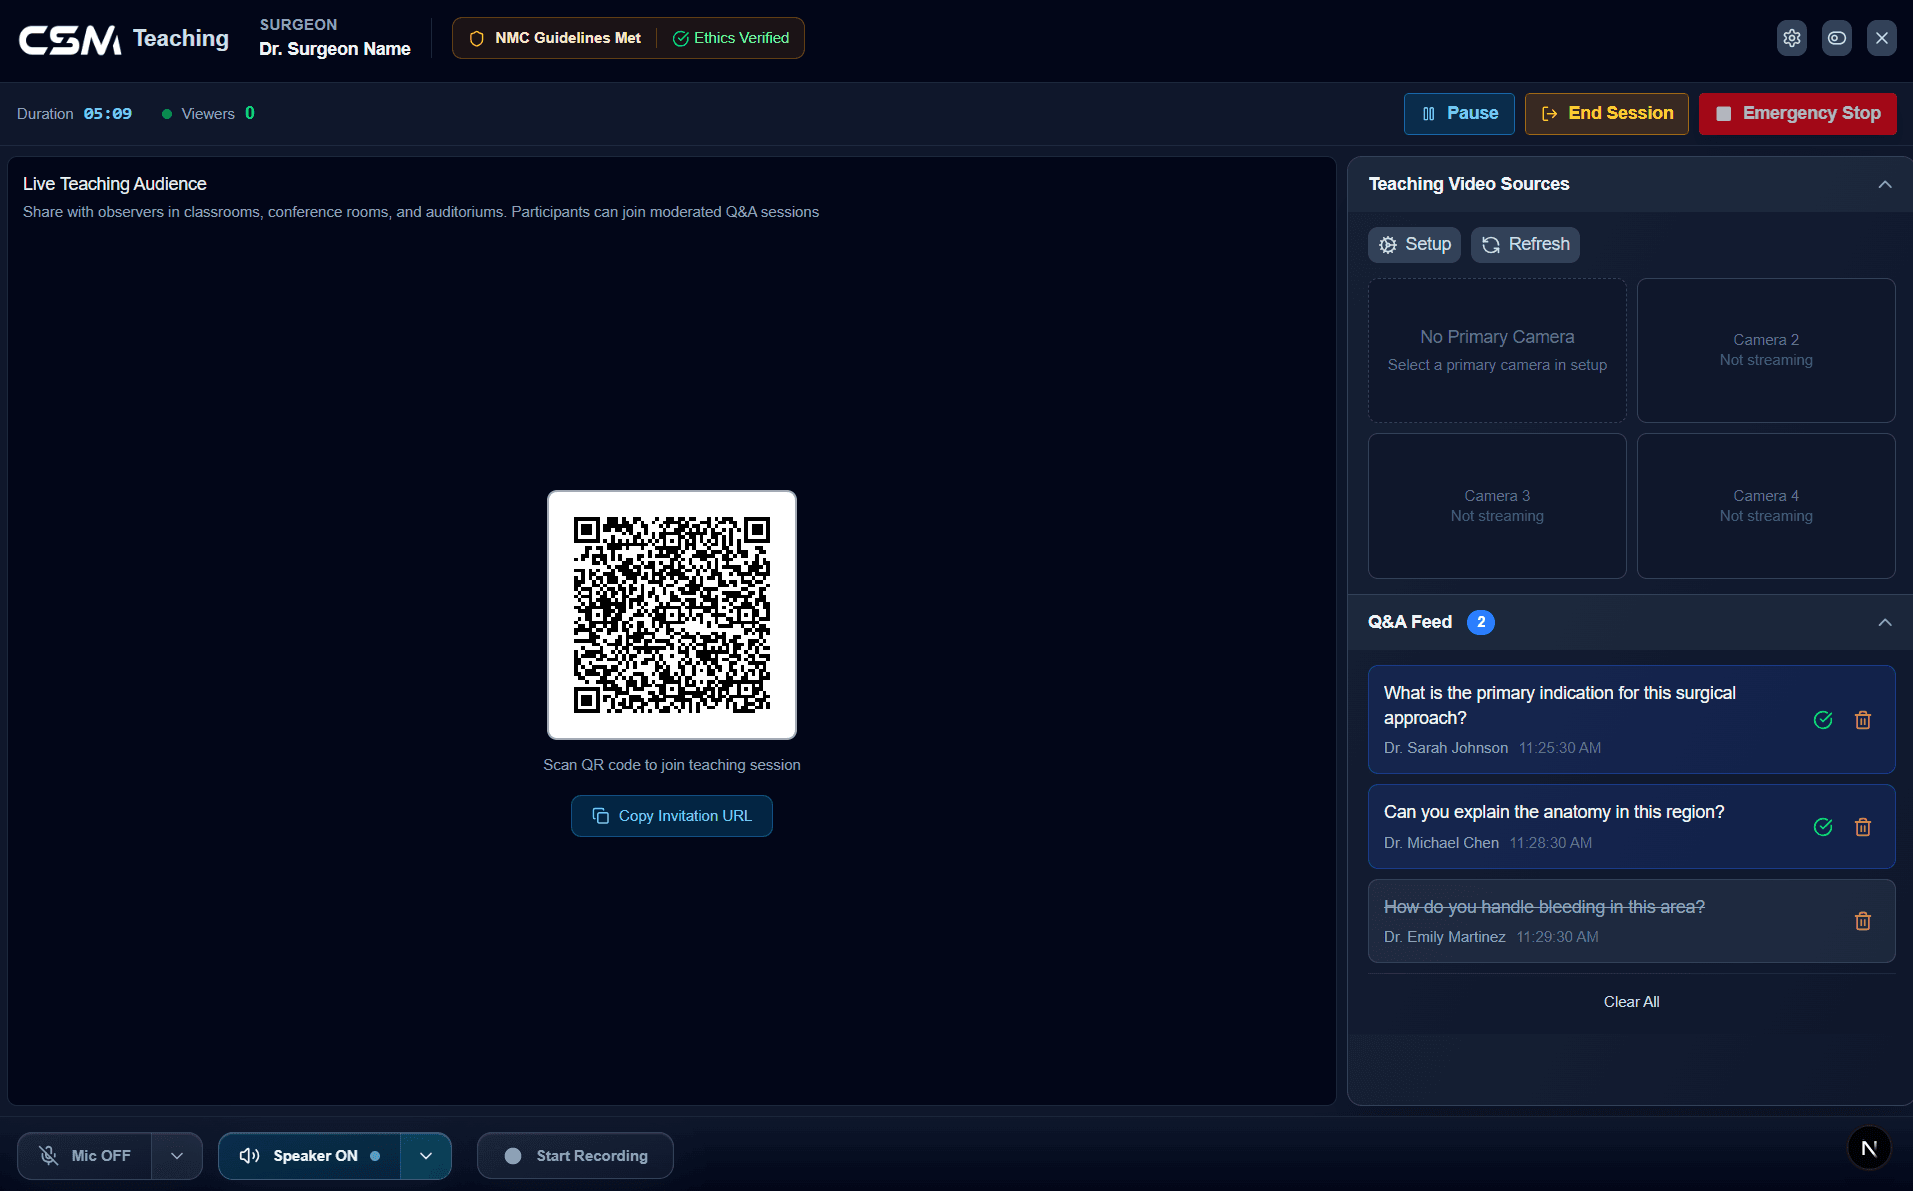This screenshot has width=1913, height=1191.
Task: Toggle the speaker off
Action: click(309, 1156)
